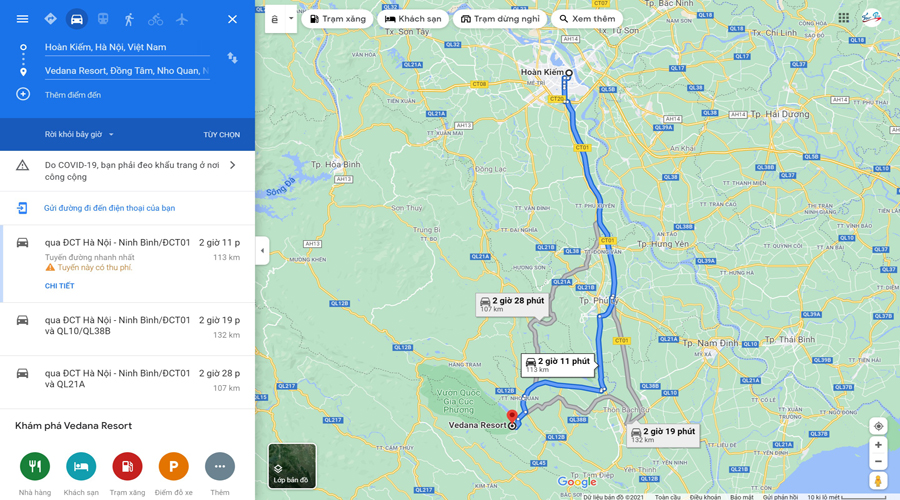The height and width of the screenshot is (500, 900).
Task: Open the print options dropdown arrow
Action: point(291,19)
